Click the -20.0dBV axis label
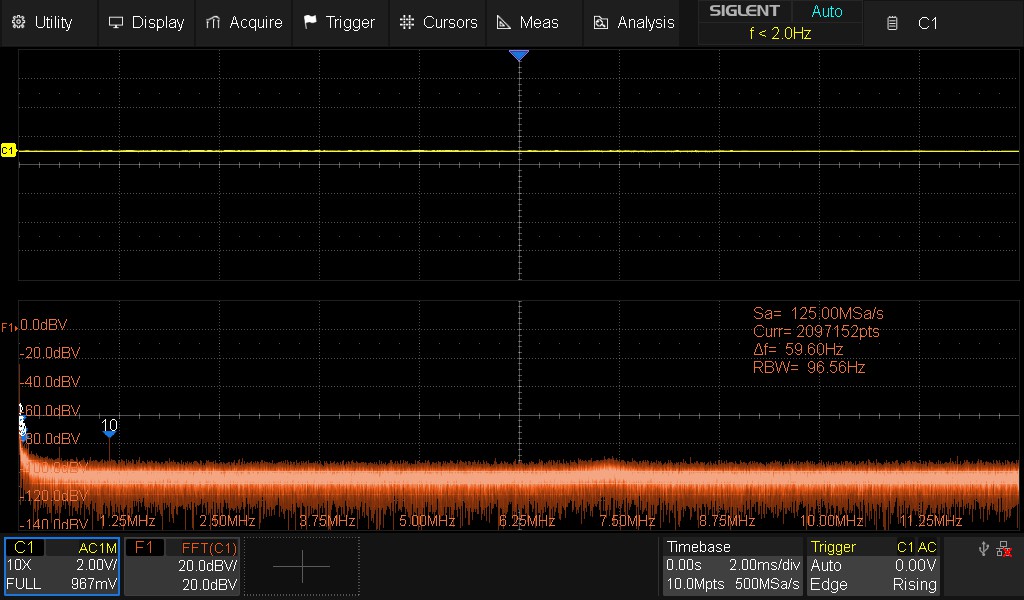This screenshot has width=1024, height=600. pos(50,353)
